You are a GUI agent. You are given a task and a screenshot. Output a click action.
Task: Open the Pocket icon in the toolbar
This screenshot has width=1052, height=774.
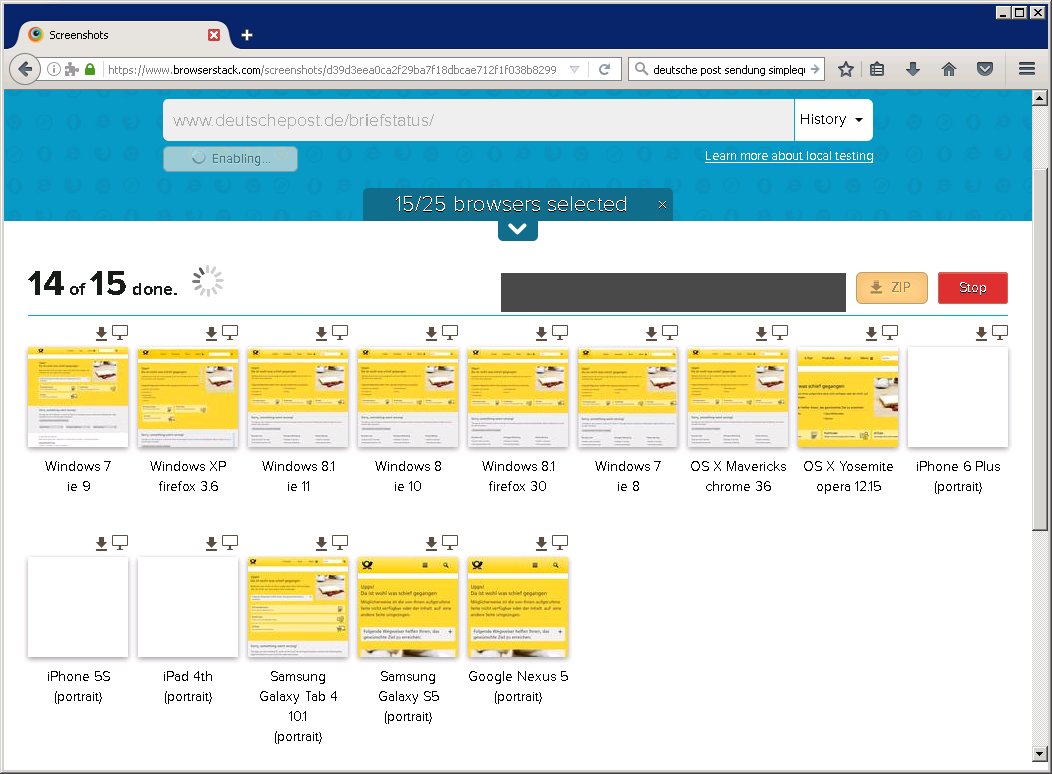click(984, 69)
